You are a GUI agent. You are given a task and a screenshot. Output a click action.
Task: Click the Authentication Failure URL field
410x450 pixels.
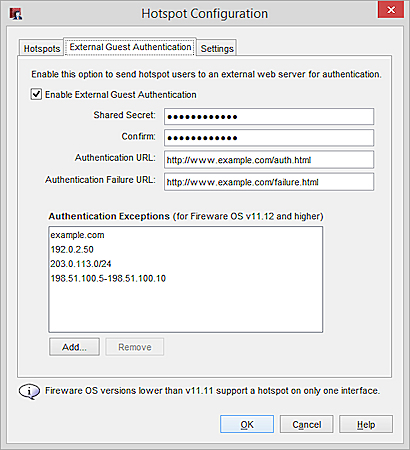(x=269, y=182)
